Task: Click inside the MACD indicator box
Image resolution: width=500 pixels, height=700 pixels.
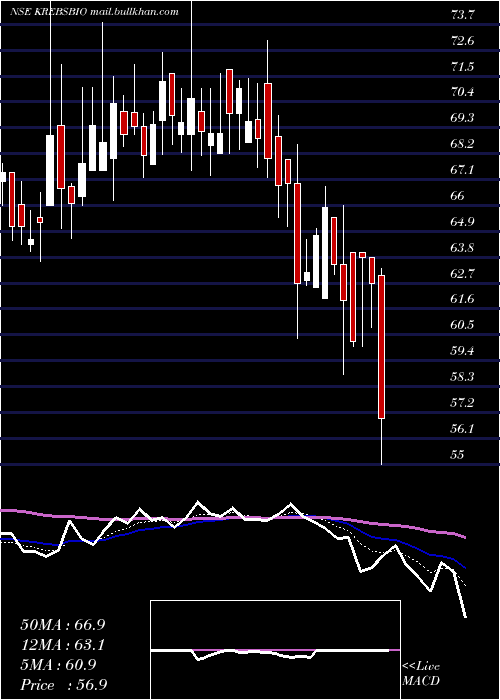Action: pyautogui.click(x=275, y=650)
